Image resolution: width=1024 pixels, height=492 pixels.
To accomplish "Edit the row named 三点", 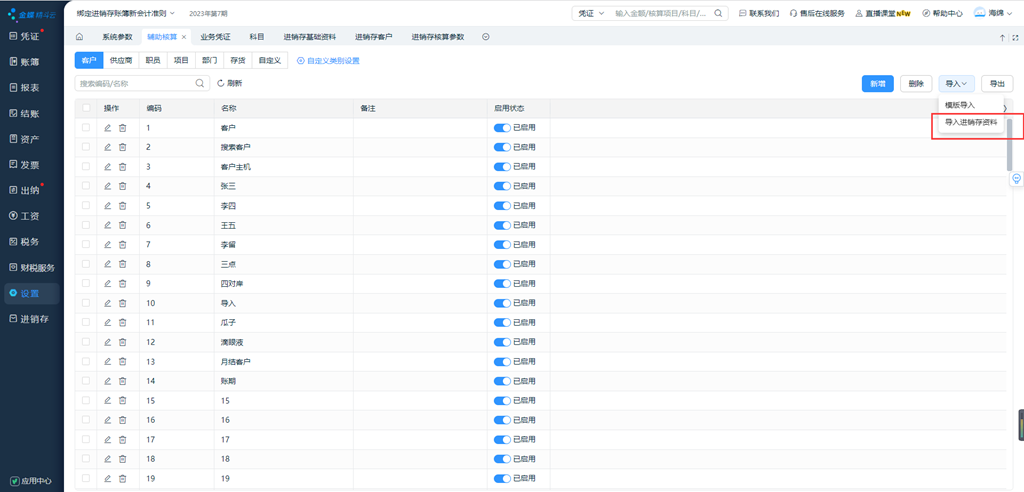I will pos(108,265).
